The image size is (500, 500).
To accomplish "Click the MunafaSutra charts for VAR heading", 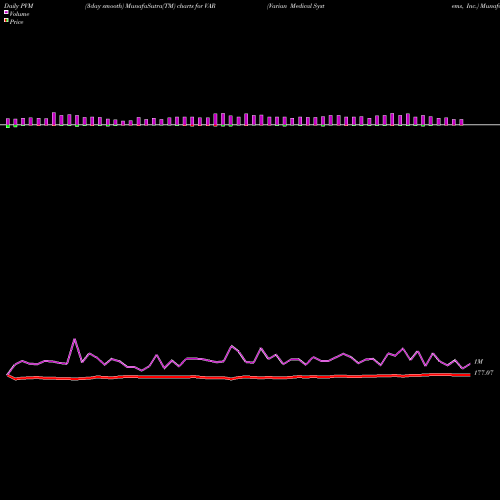I will 150,6.
